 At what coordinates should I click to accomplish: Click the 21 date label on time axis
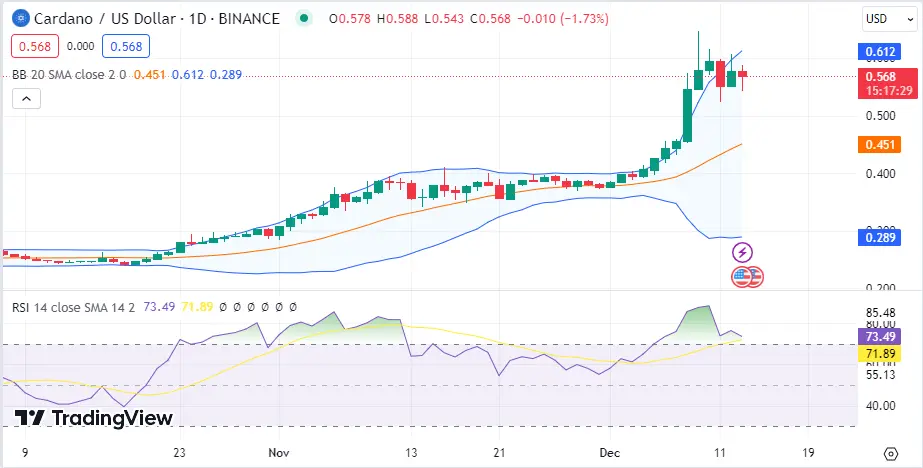coord(499,453)
